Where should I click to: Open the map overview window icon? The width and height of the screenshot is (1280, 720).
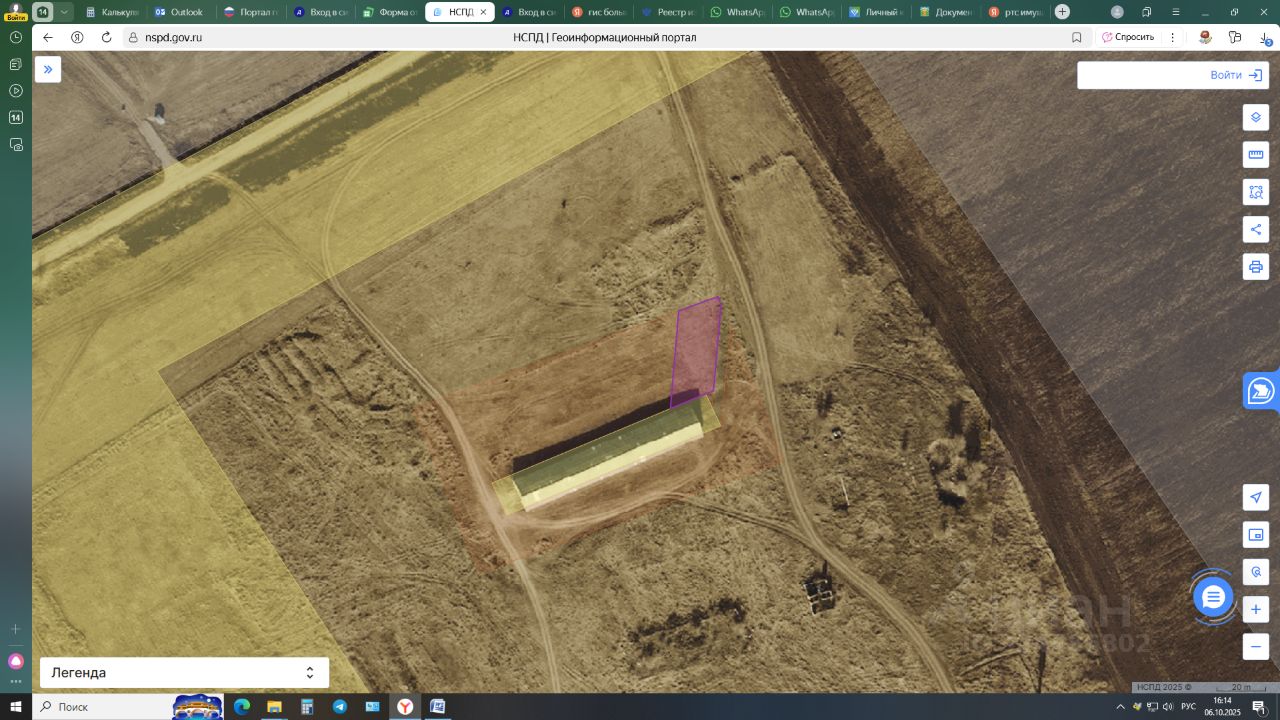point(1256,535)
